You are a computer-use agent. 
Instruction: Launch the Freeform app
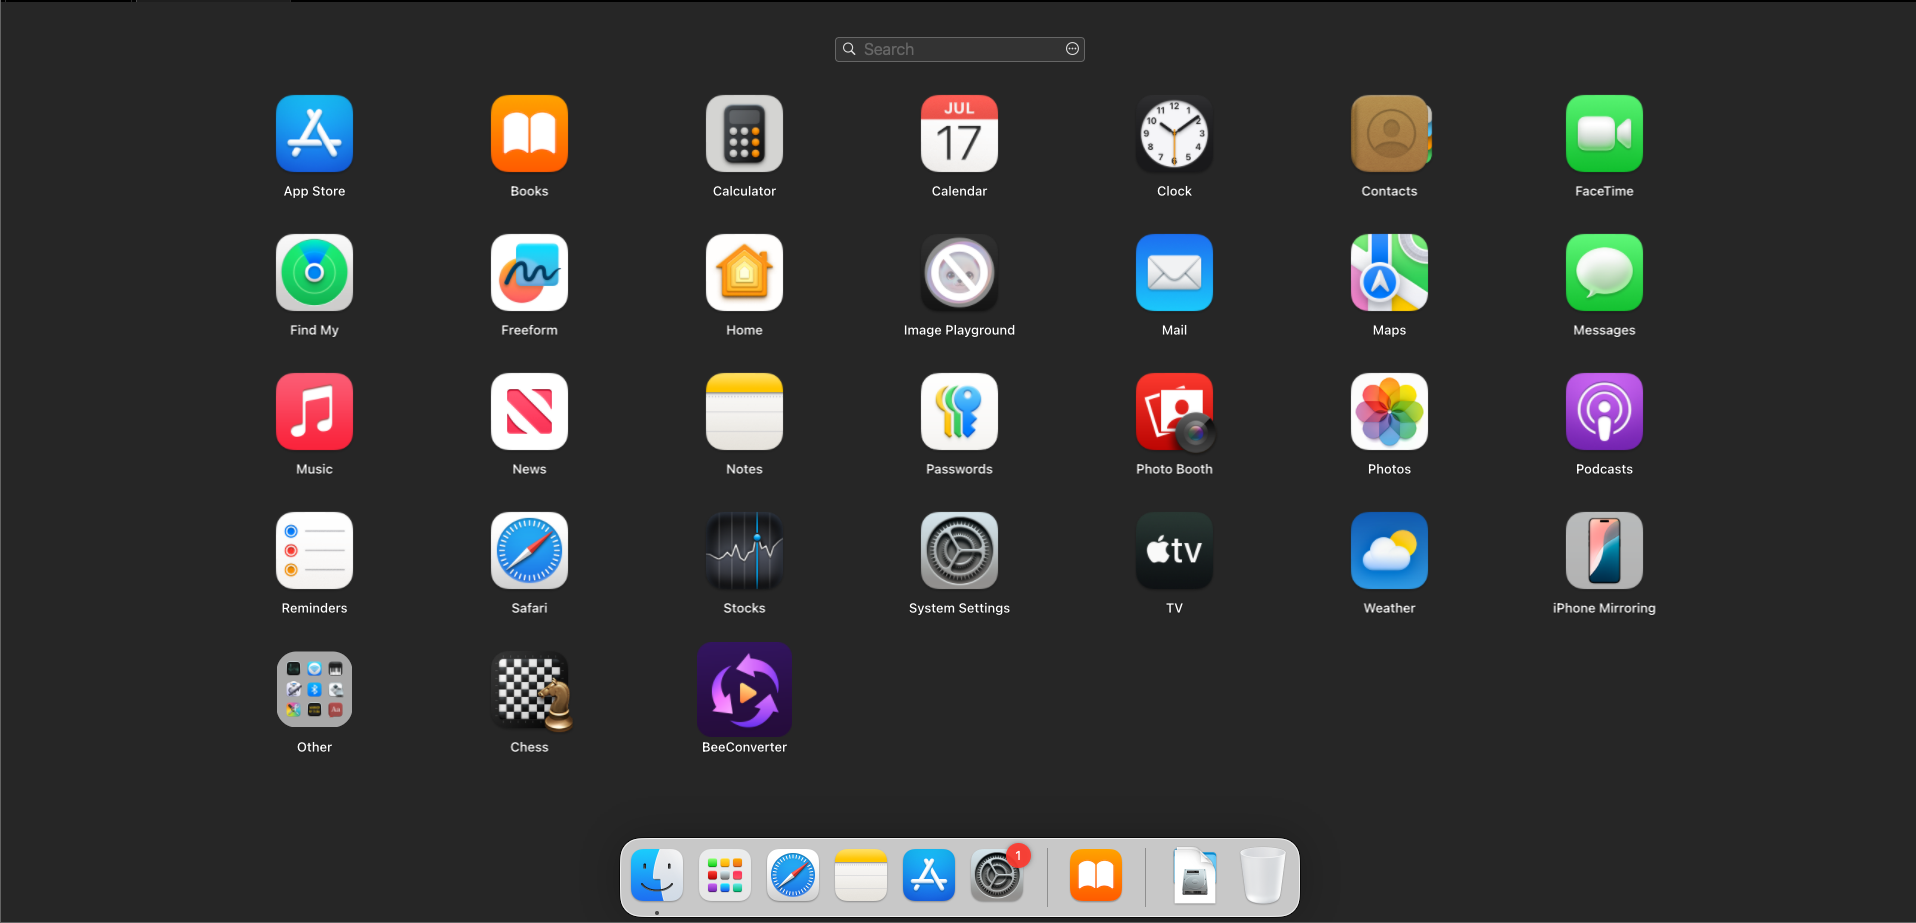[x=529, y=273]
